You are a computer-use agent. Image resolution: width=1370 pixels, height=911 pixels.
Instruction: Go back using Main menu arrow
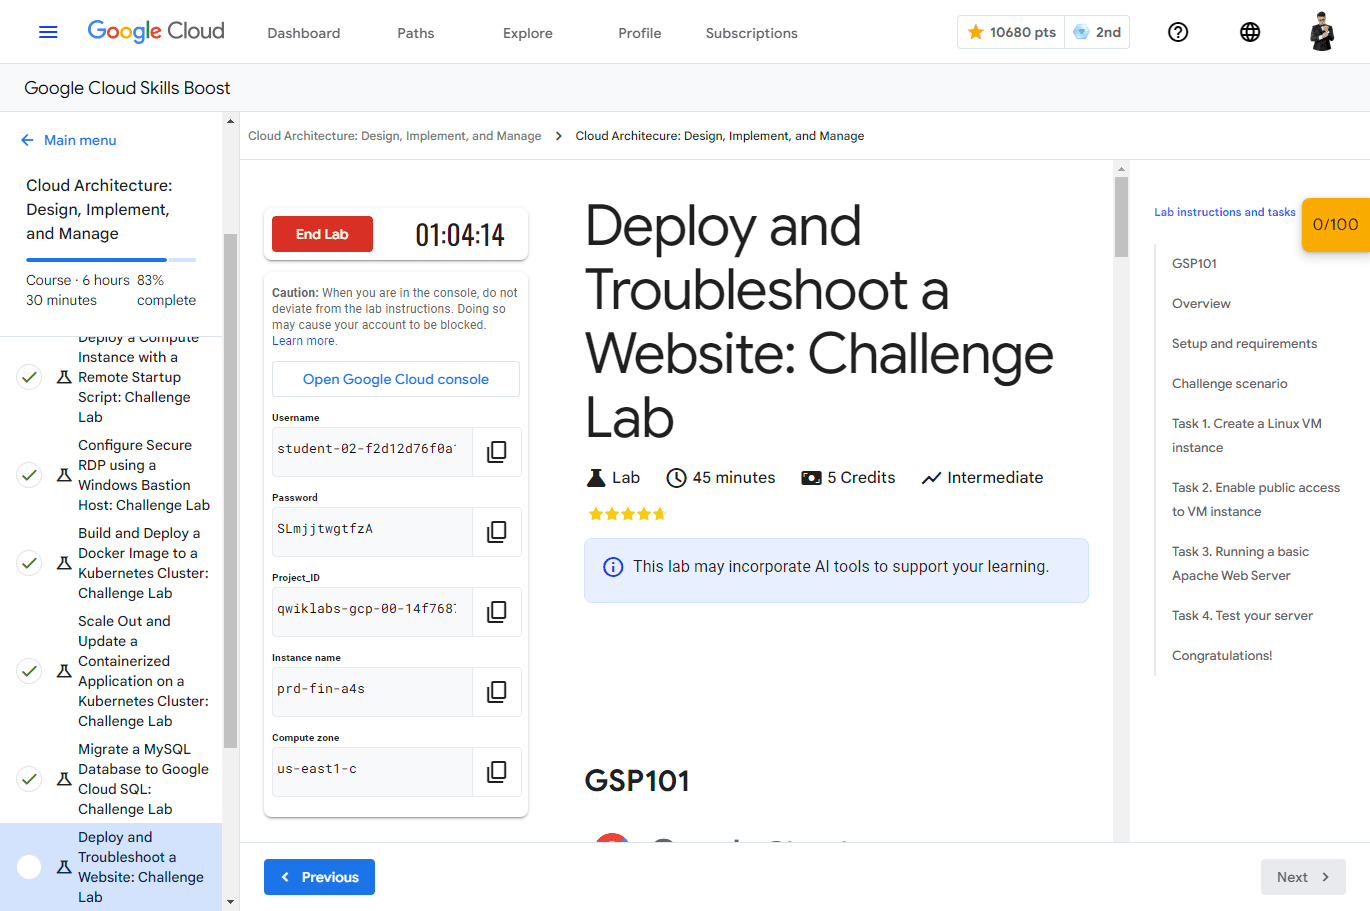28,140
